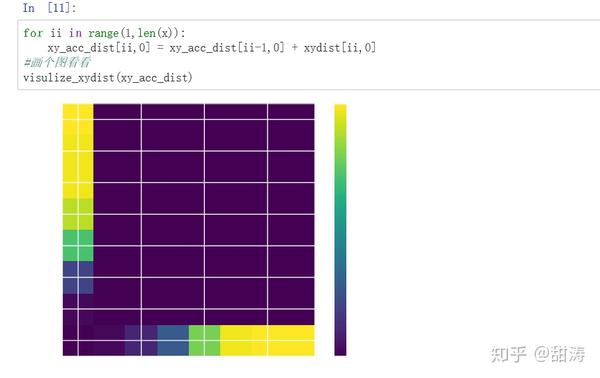The width and height of the screenshot is (600, 378).
Task: Click blue-purple cell in left heatmap column
Action: pyautogui.click(x=78, y=277)
